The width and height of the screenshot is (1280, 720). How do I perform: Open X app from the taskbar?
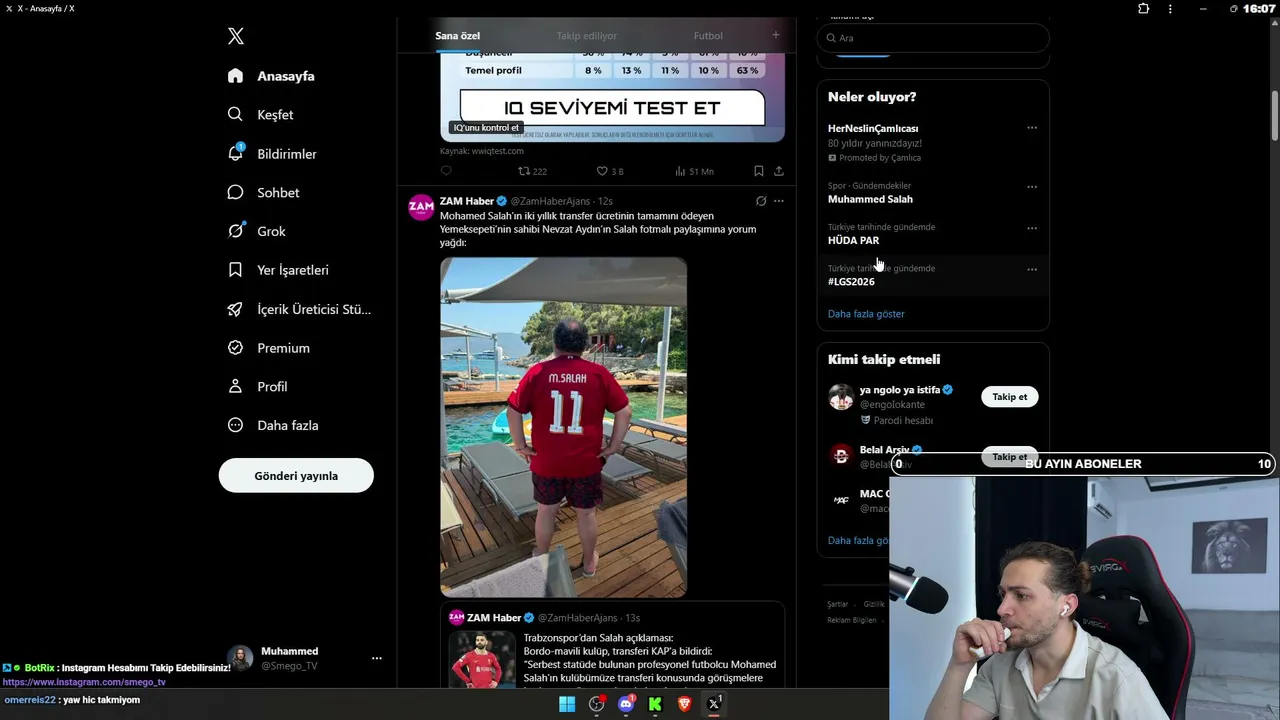pyautogui.click(x=714, y=704)
